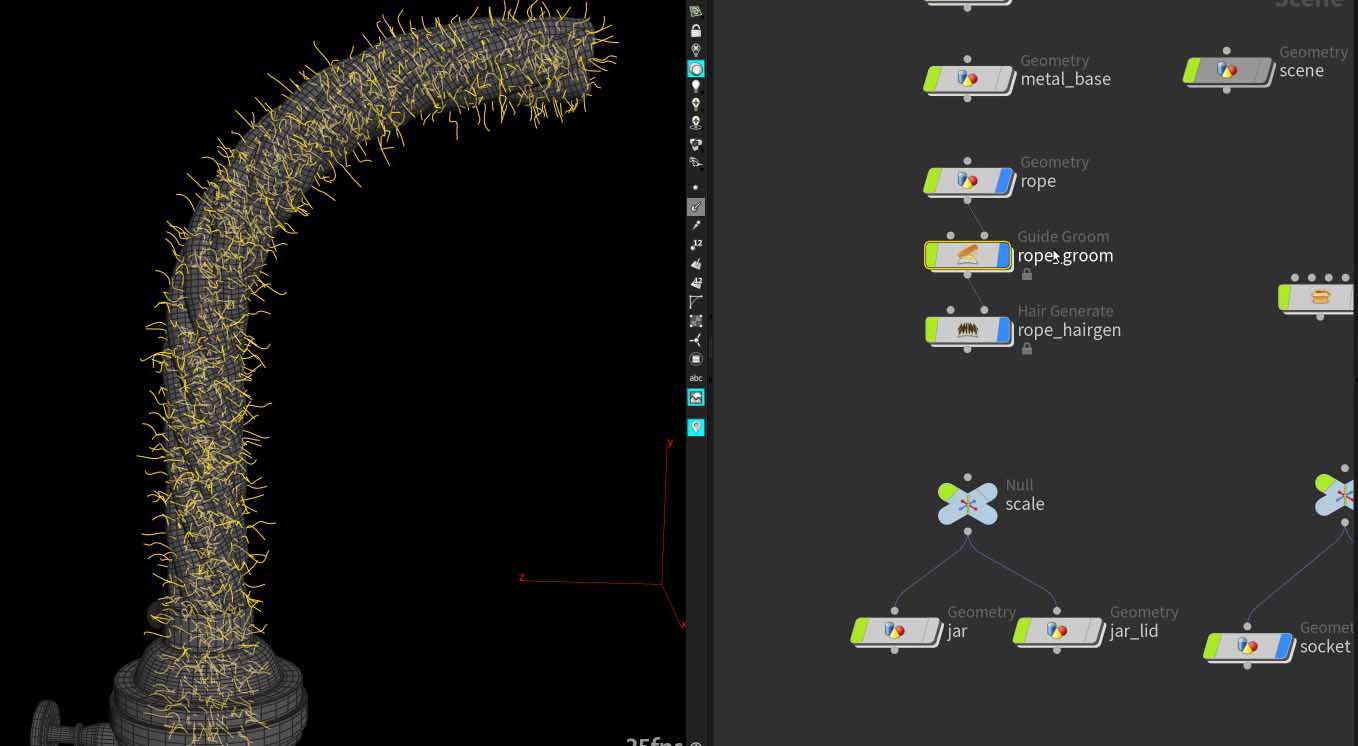Toggle point numbers display icon showing 12
1358x746 pixels.
696,244
